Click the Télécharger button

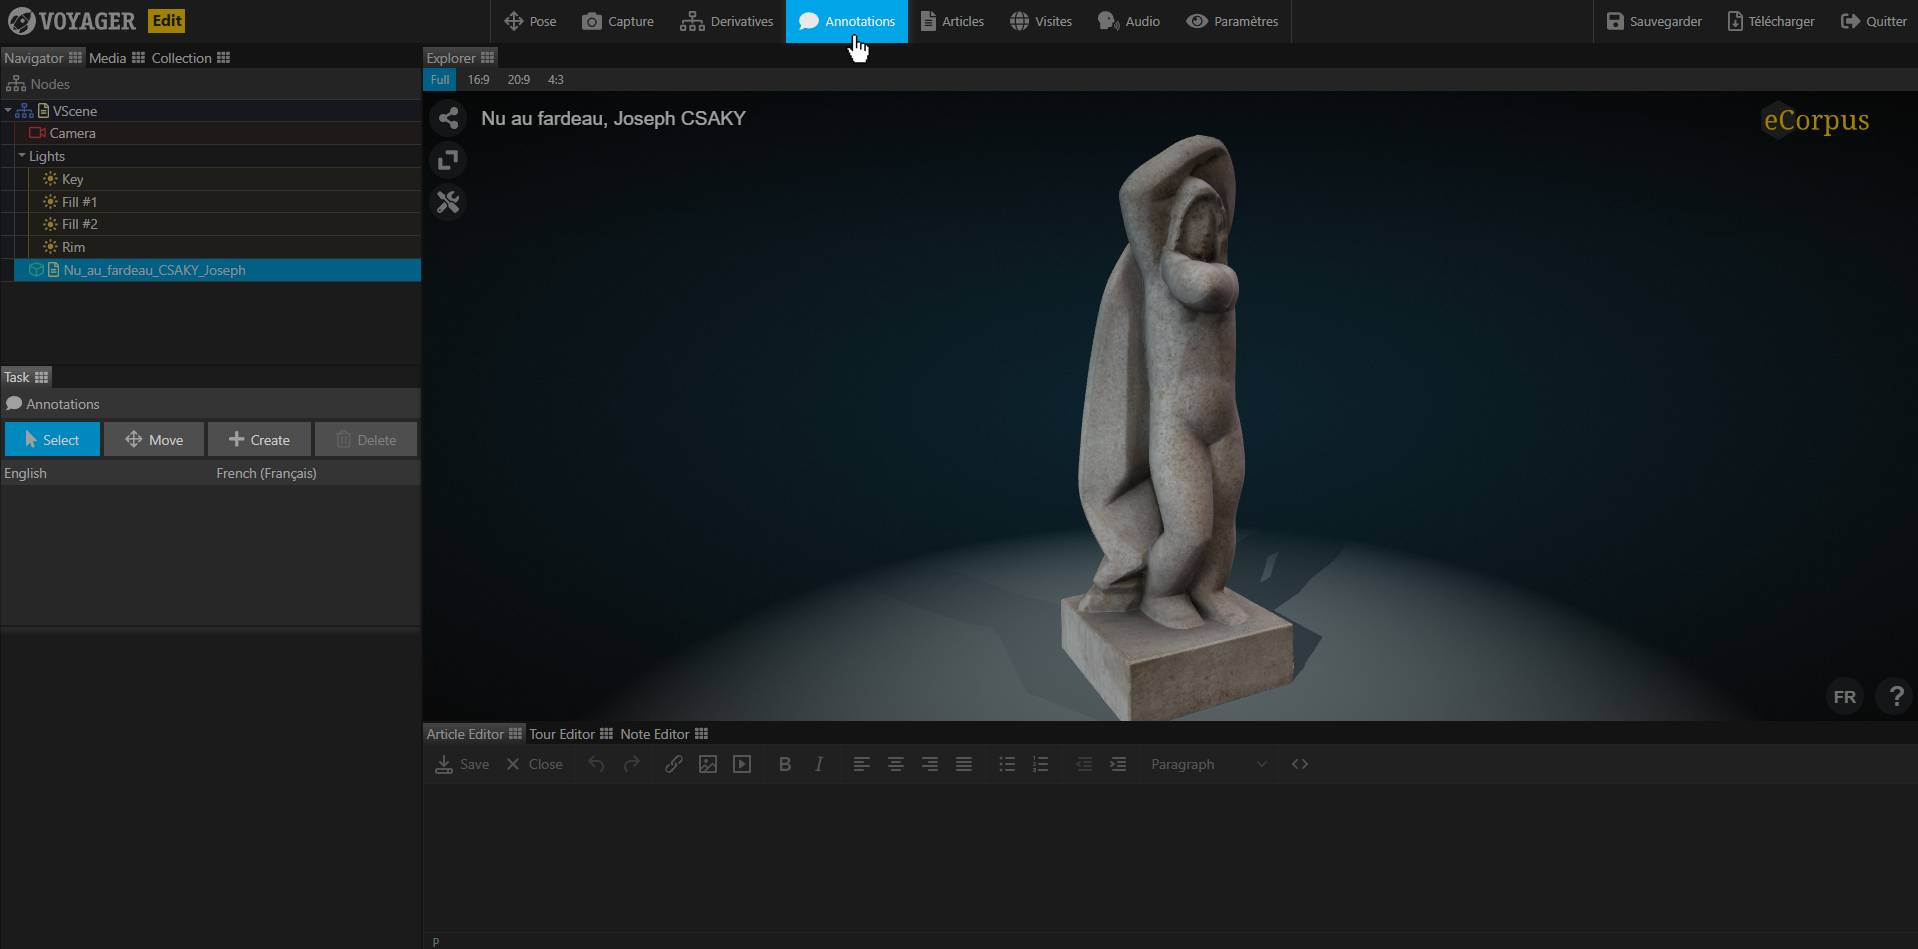tap(1771, 21)
